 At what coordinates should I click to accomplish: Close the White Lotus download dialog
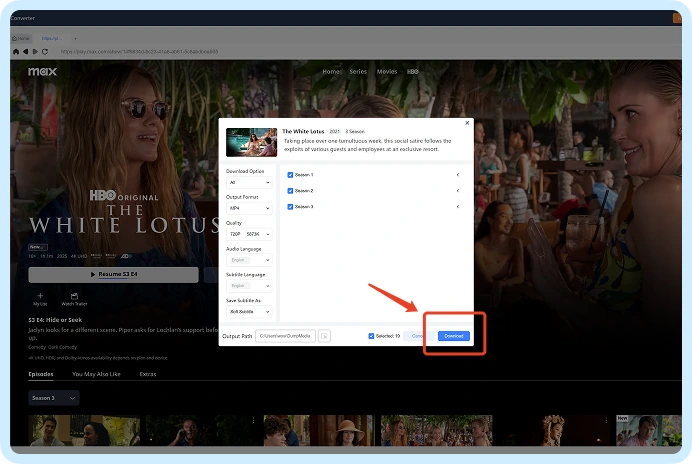click(x=467, y=123)
